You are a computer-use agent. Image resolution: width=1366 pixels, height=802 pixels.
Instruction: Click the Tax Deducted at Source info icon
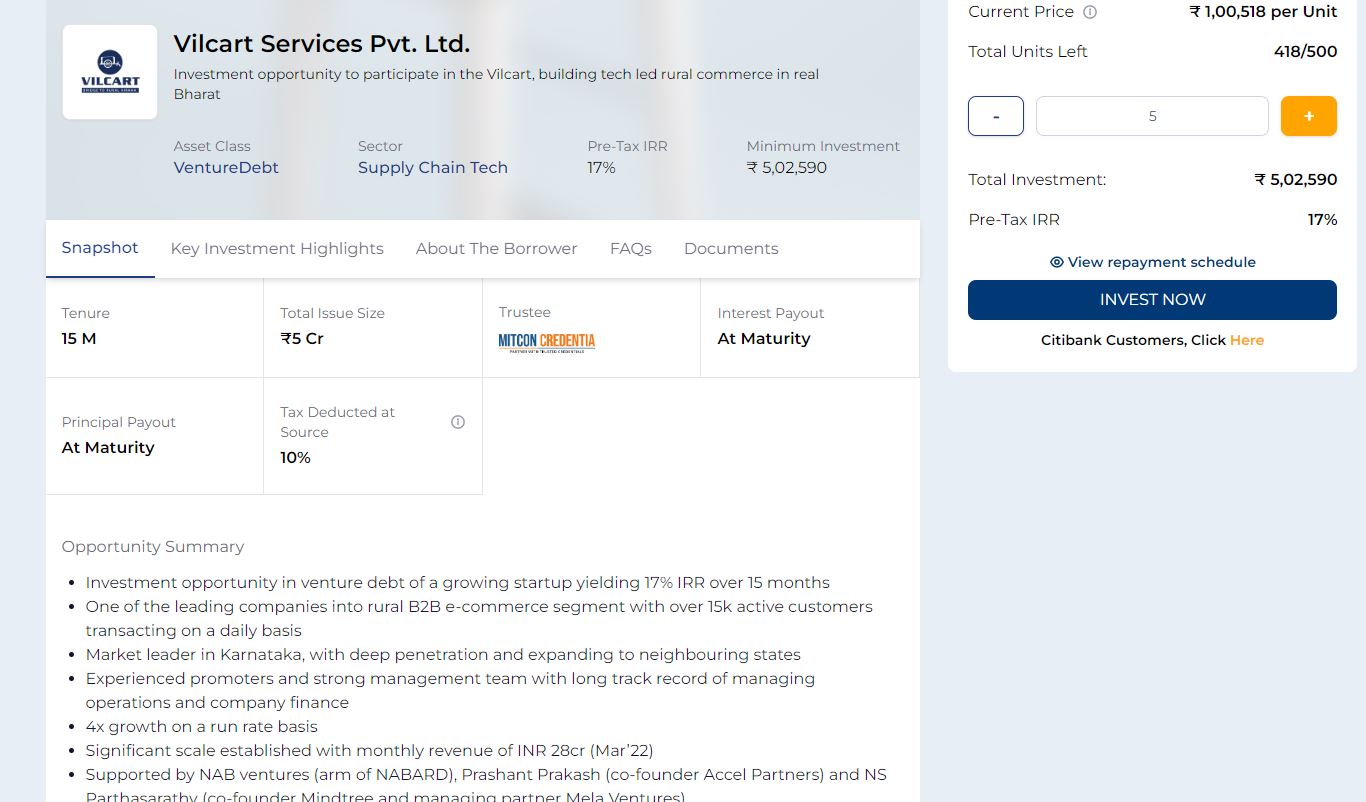pyautogui.click(x=458, y=422)
